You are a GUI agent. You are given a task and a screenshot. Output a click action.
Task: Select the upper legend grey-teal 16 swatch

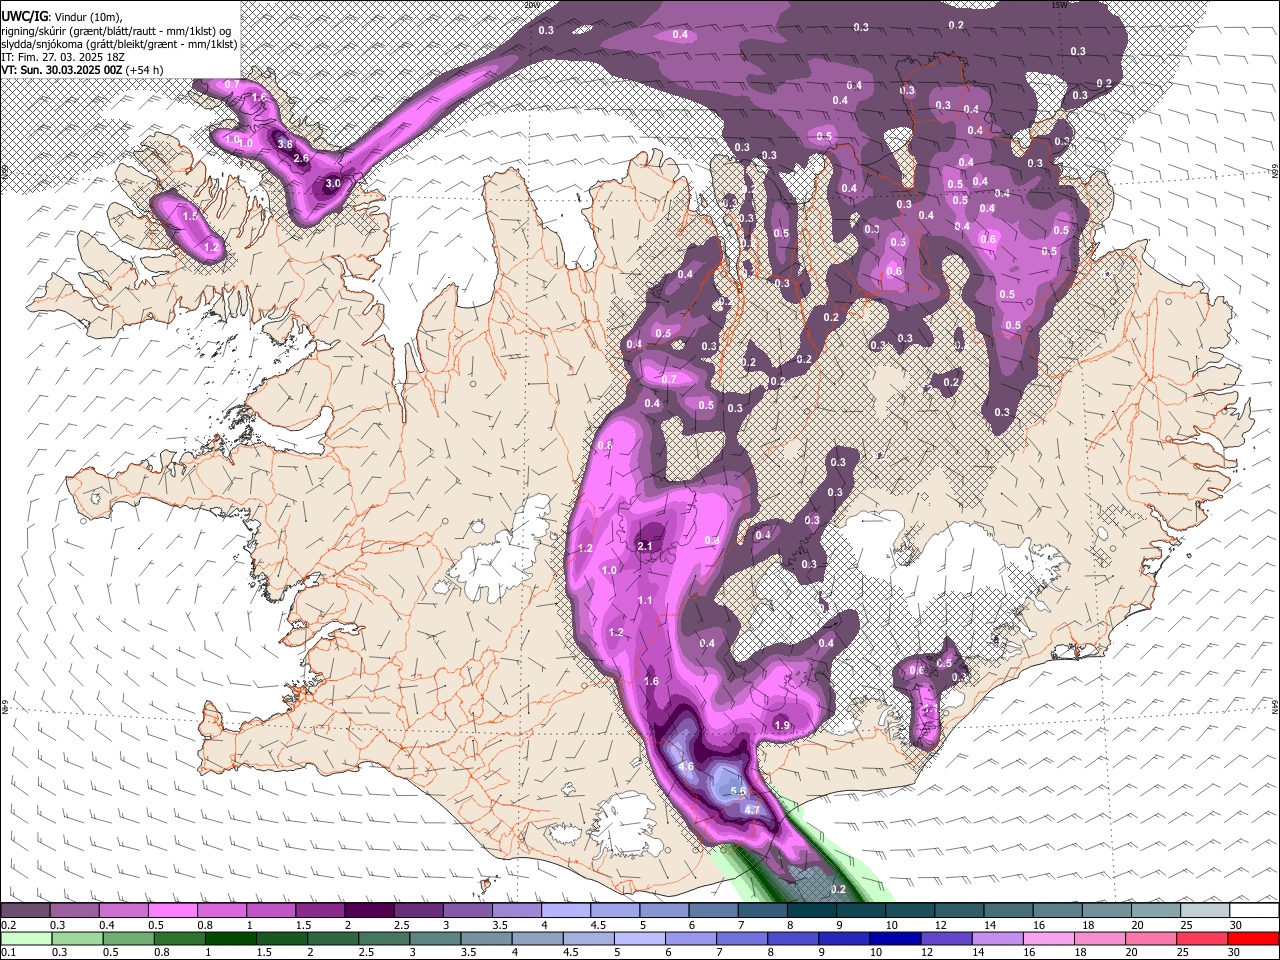click(1058, 910)
